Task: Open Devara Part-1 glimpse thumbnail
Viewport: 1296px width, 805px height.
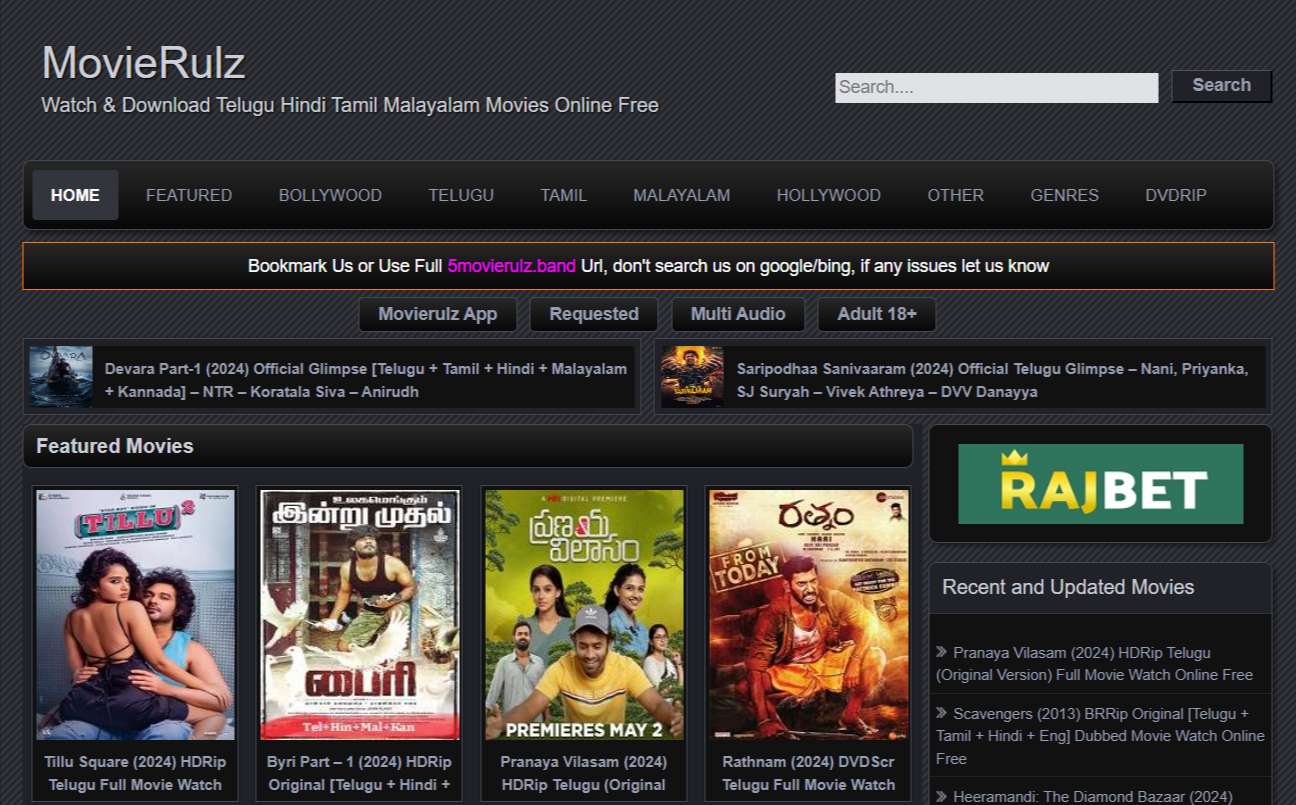Action: [x=61, y=377]
